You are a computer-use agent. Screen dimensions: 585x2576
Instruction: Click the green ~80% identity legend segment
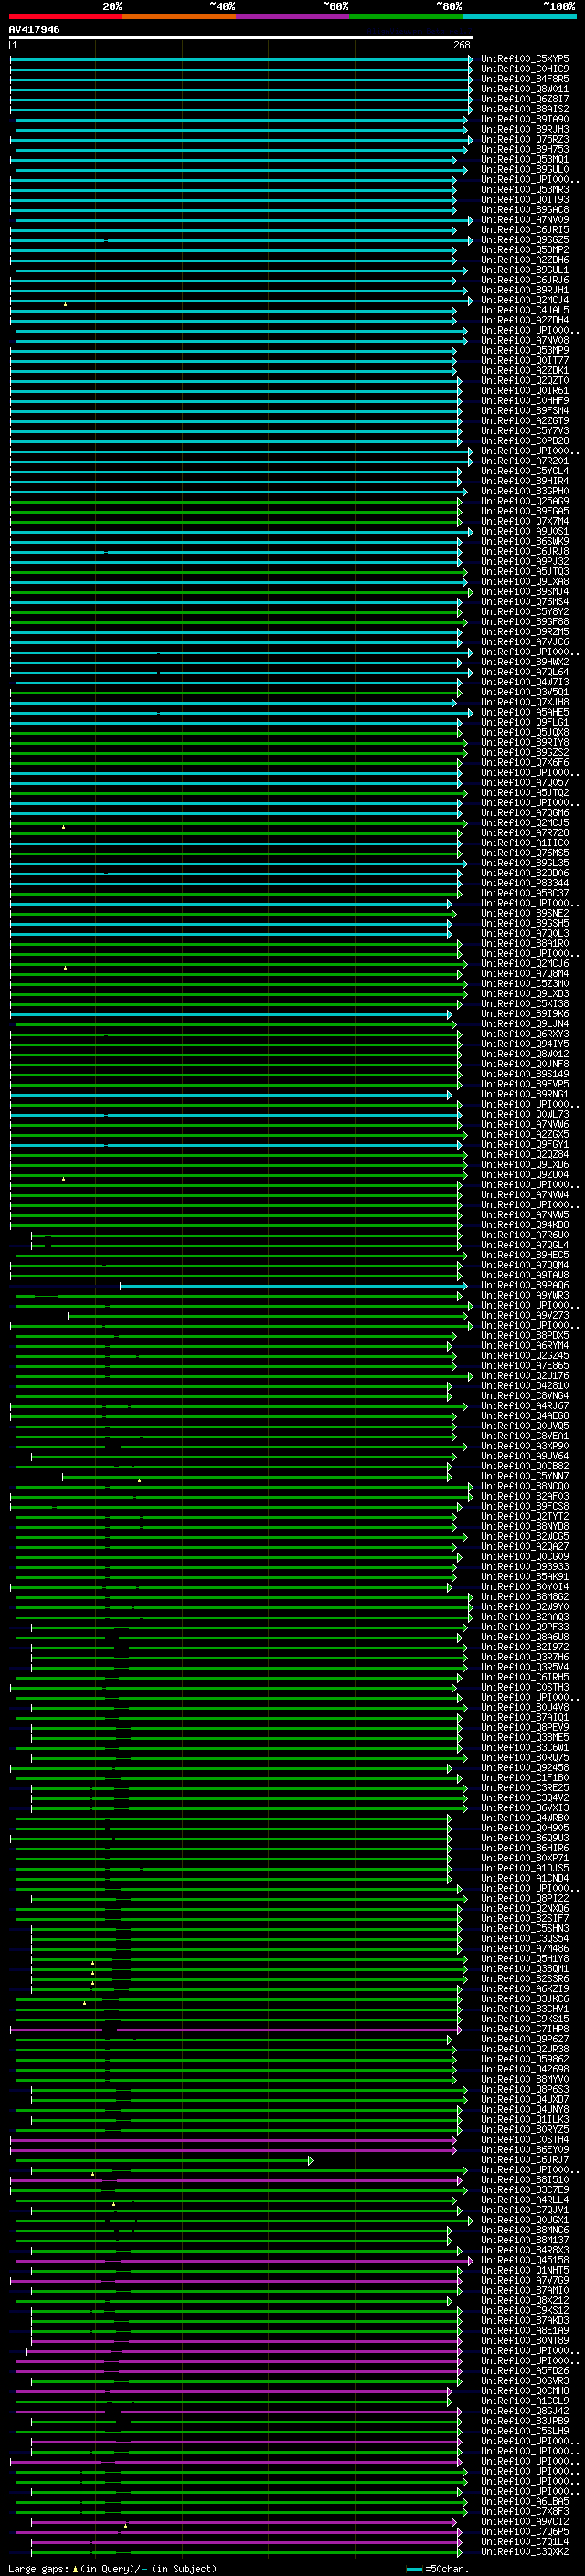pos(406,17)
